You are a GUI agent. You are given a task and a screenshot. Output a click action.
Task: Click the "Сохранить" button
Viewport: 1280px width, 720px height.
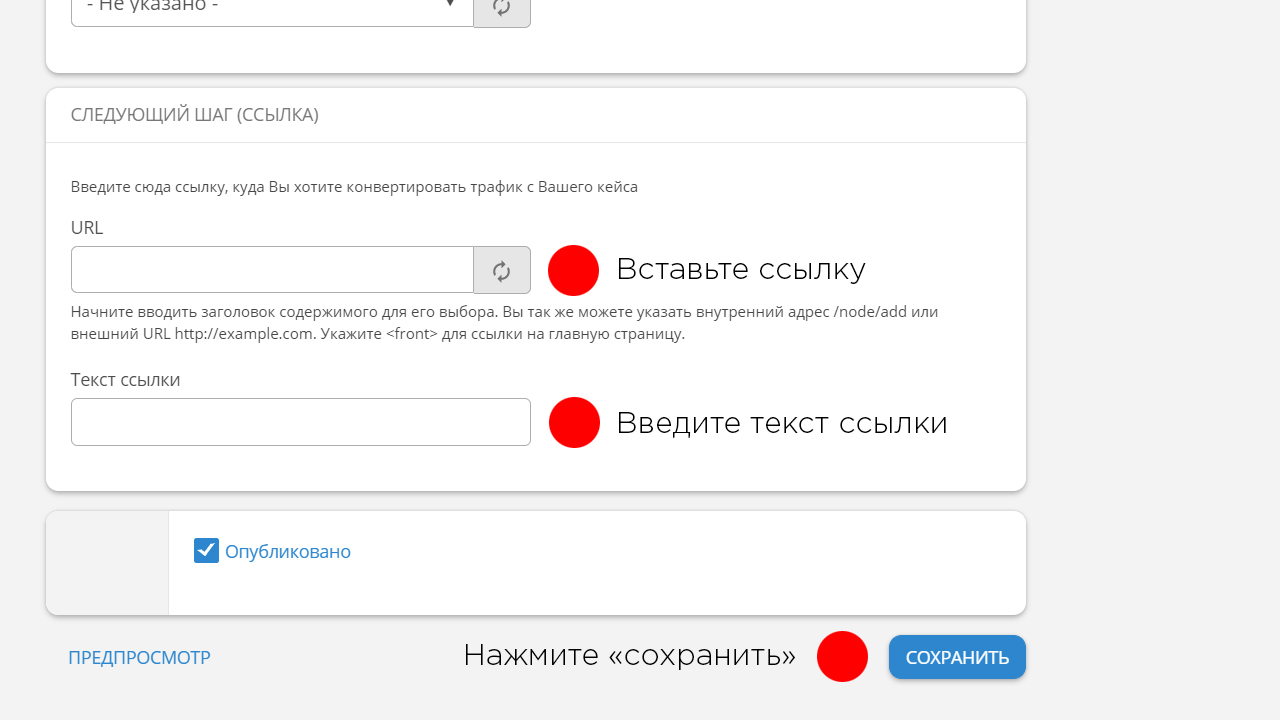click(957, 657)
